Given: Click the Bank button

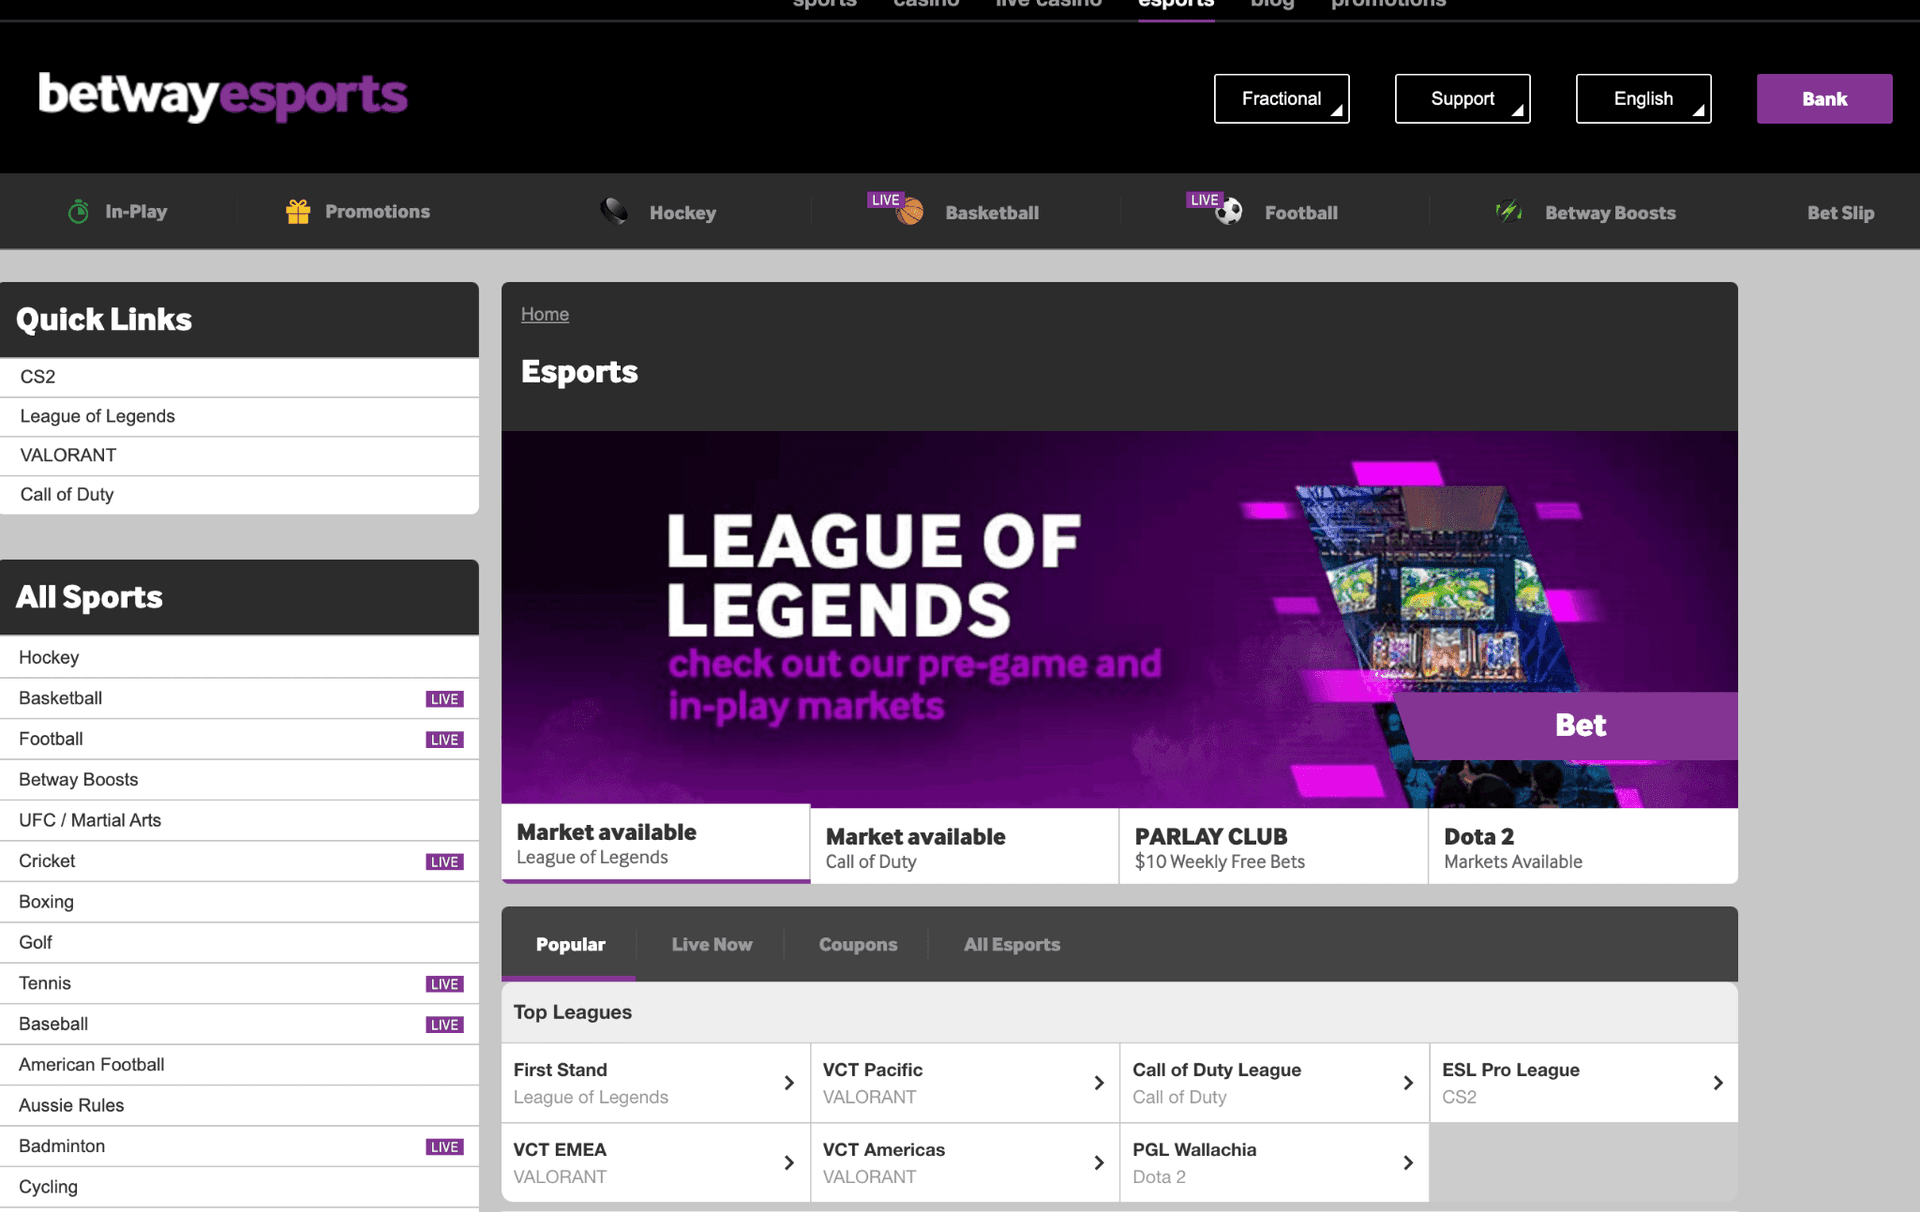Looking at the screenshot, I should tap(1823, 98).
